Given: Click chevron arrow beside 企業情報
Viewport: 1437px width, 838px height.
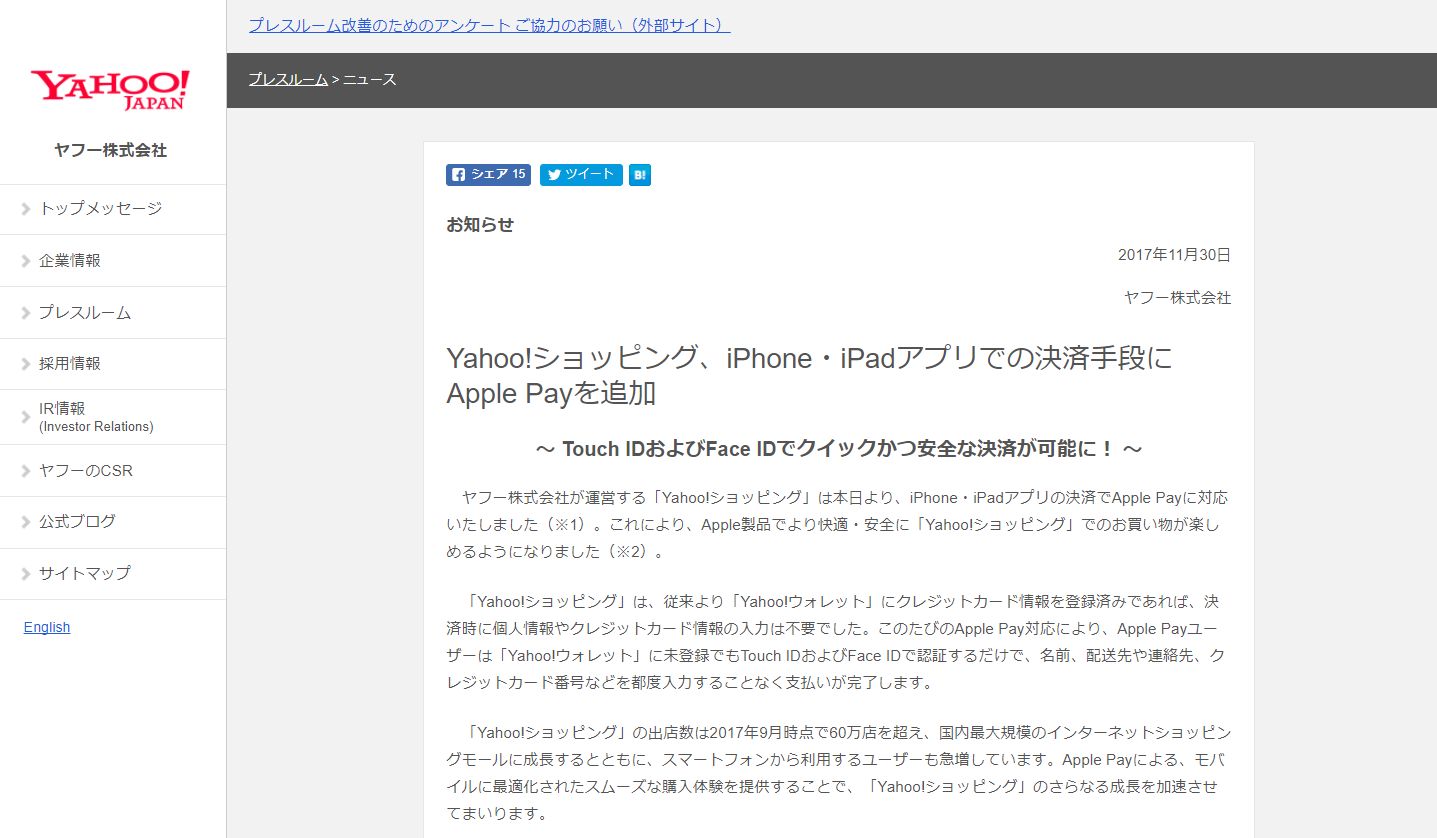Looking at the screenshot, I should click(x=26, y=261).
